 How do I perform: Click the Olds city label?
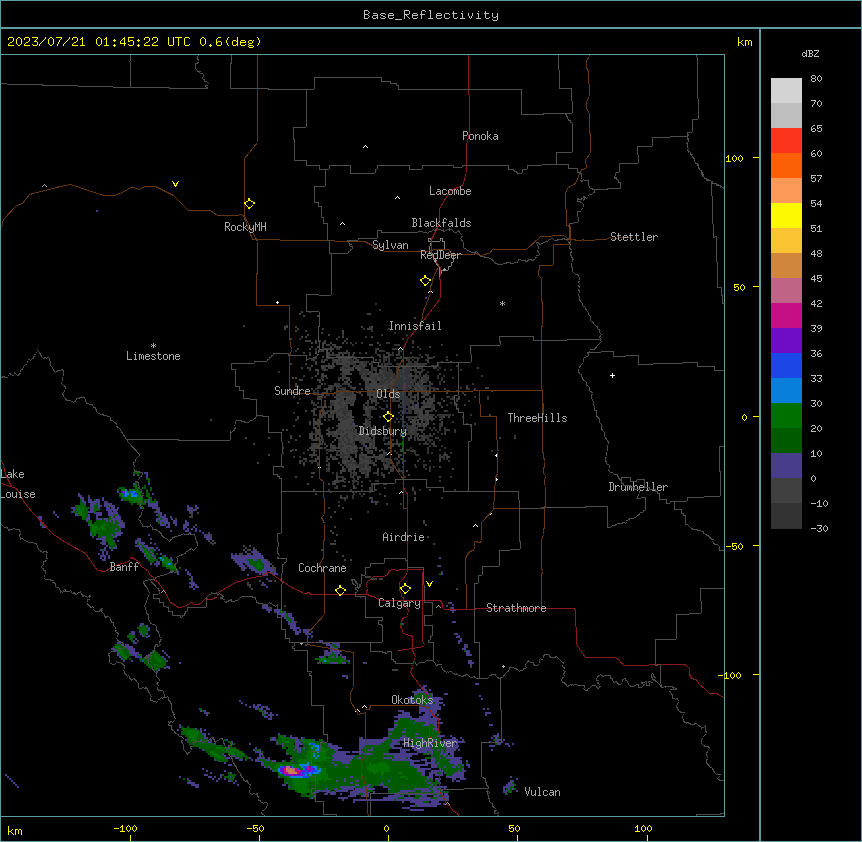[388, 394]
